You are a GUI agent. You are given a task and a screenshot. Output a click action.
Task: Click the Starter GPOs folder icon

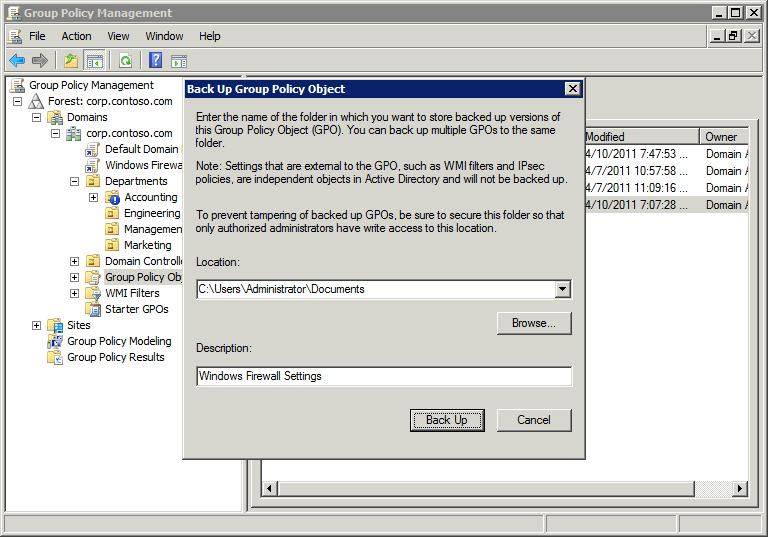click(x=93, y=309)
